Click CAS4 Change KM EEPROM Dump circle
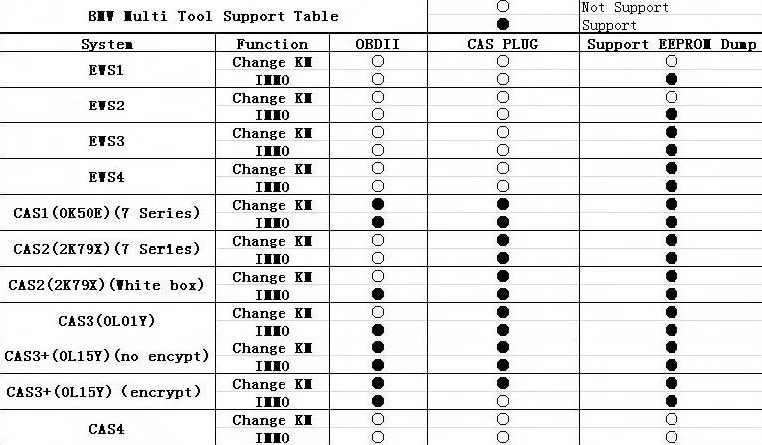The image size is (762, 445). [x=672, y=419]
